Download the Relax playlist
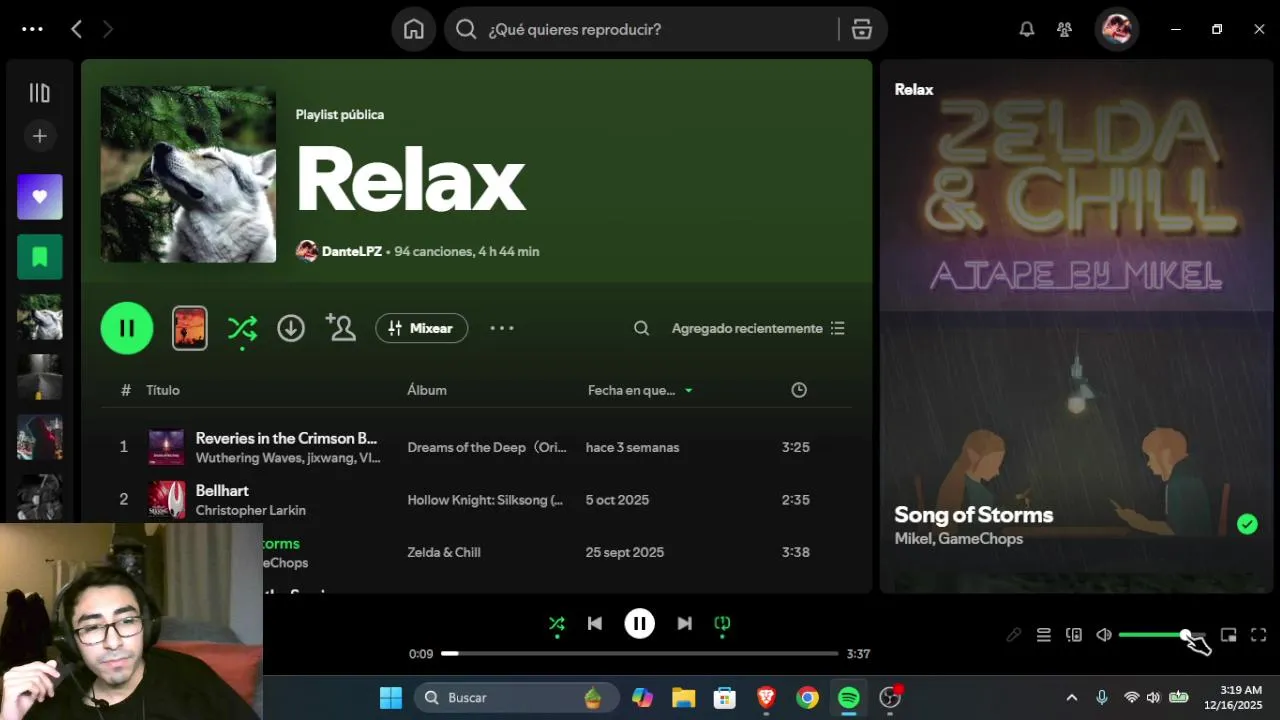 coord(291,328)
